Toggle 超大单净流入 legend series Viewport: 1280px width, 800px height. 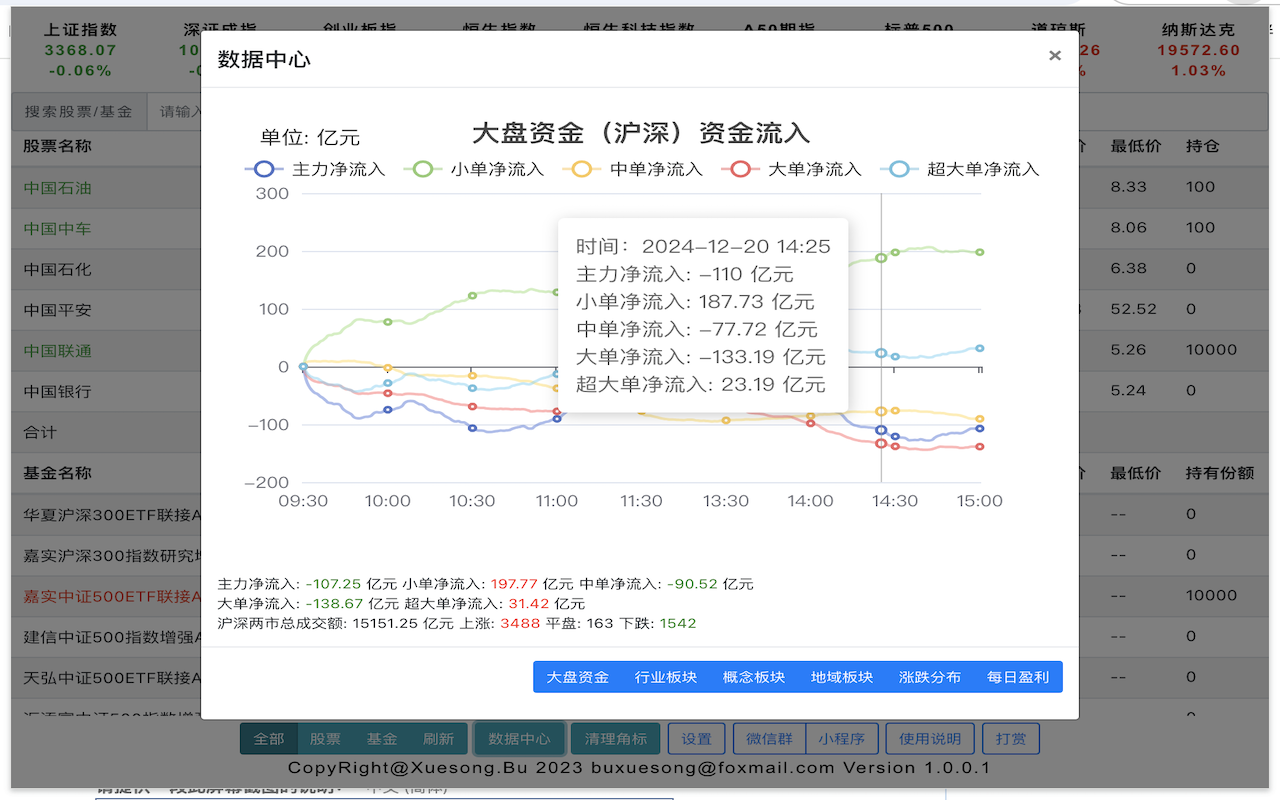(x=960, y=169)
